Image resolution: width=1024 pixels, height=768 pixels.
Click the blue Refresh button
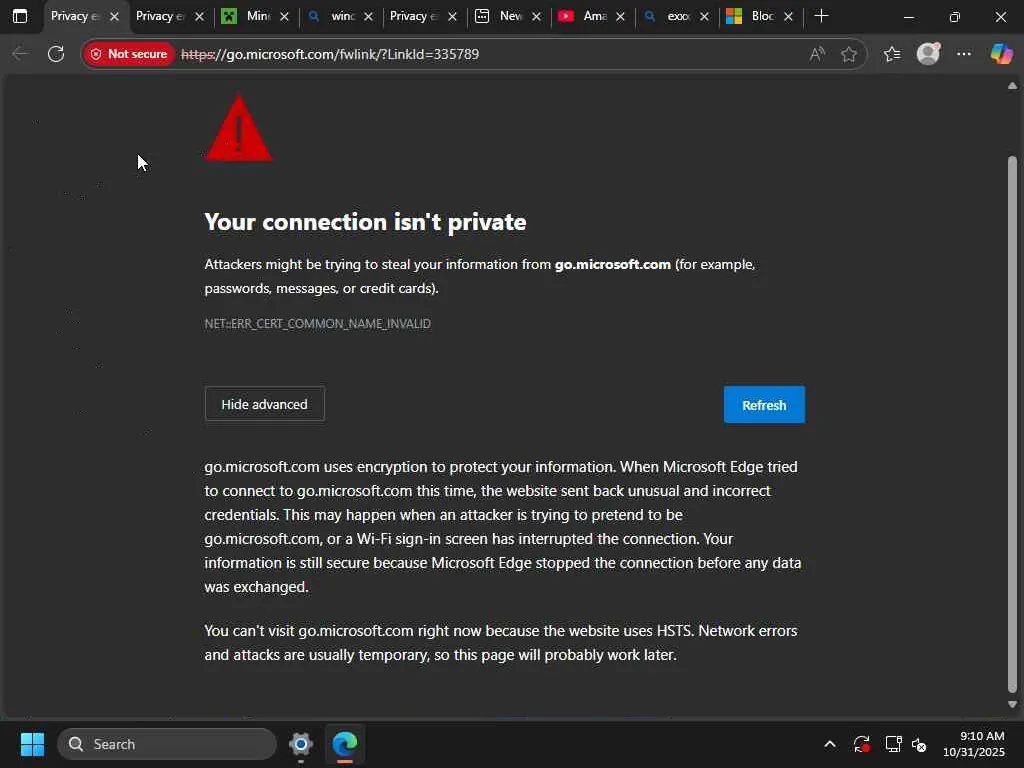pyautogui.click(x=764, y=405)
